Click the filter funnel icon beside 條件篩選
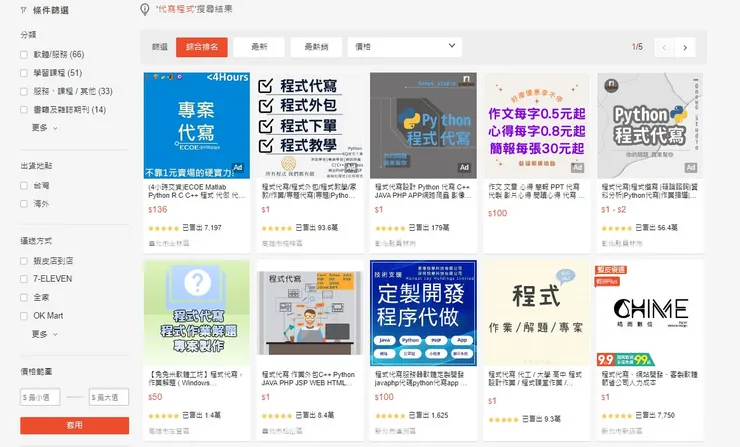The width and height of the screenshot is (740, 447). click(x=23, y=9)
